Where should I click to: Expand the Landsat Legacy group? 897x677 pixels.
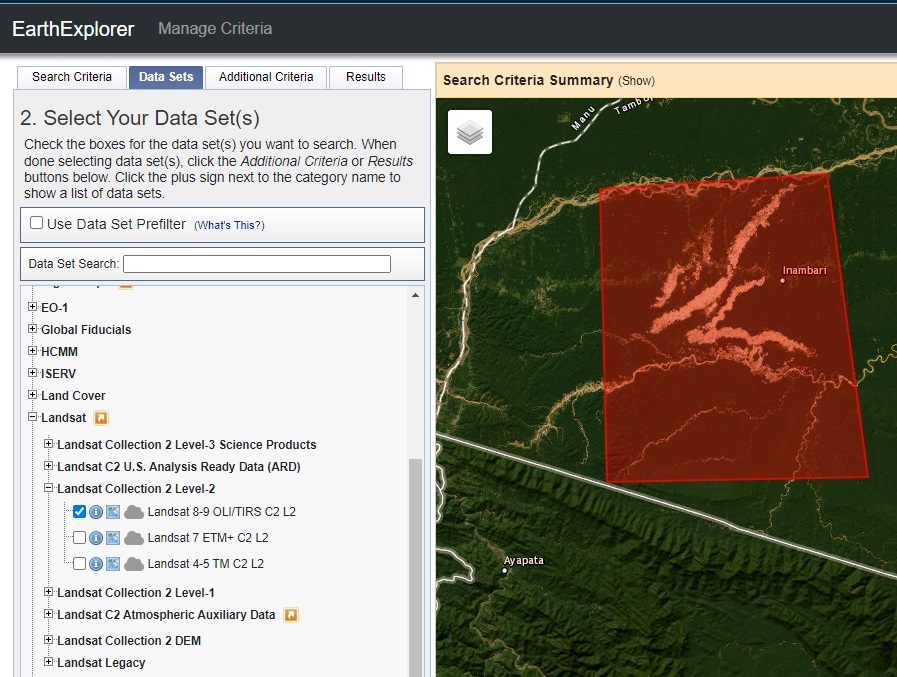[49, 662]
